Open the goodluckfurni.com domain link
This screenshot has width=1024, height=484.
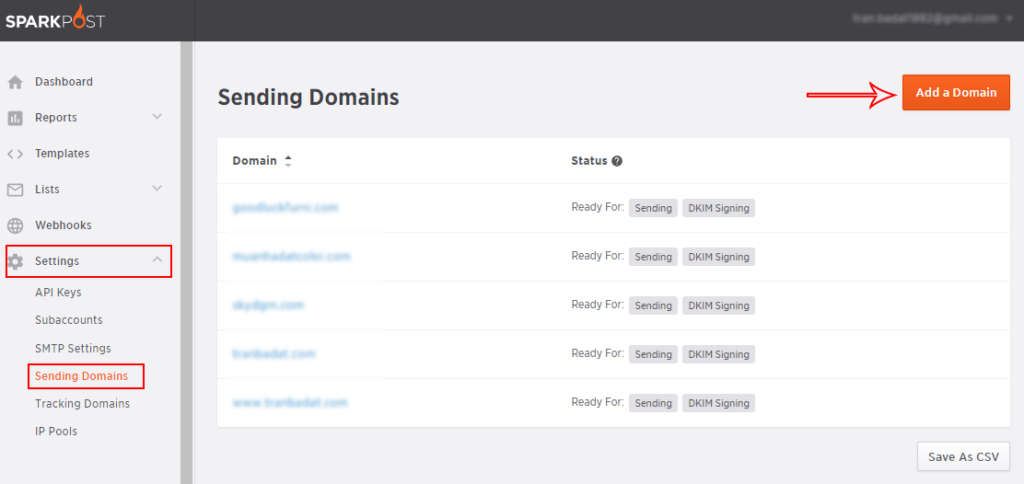pos(285,208)
